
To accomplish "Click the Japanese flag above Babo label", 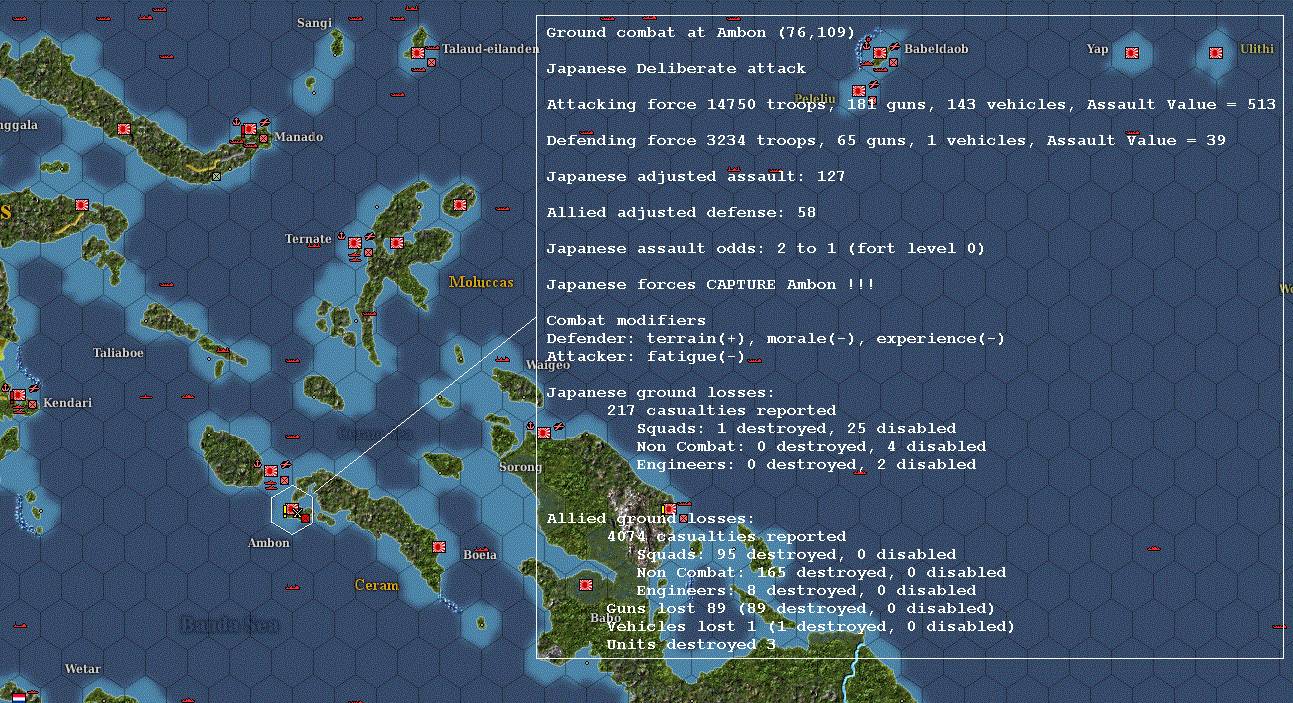I will (586, 586).
